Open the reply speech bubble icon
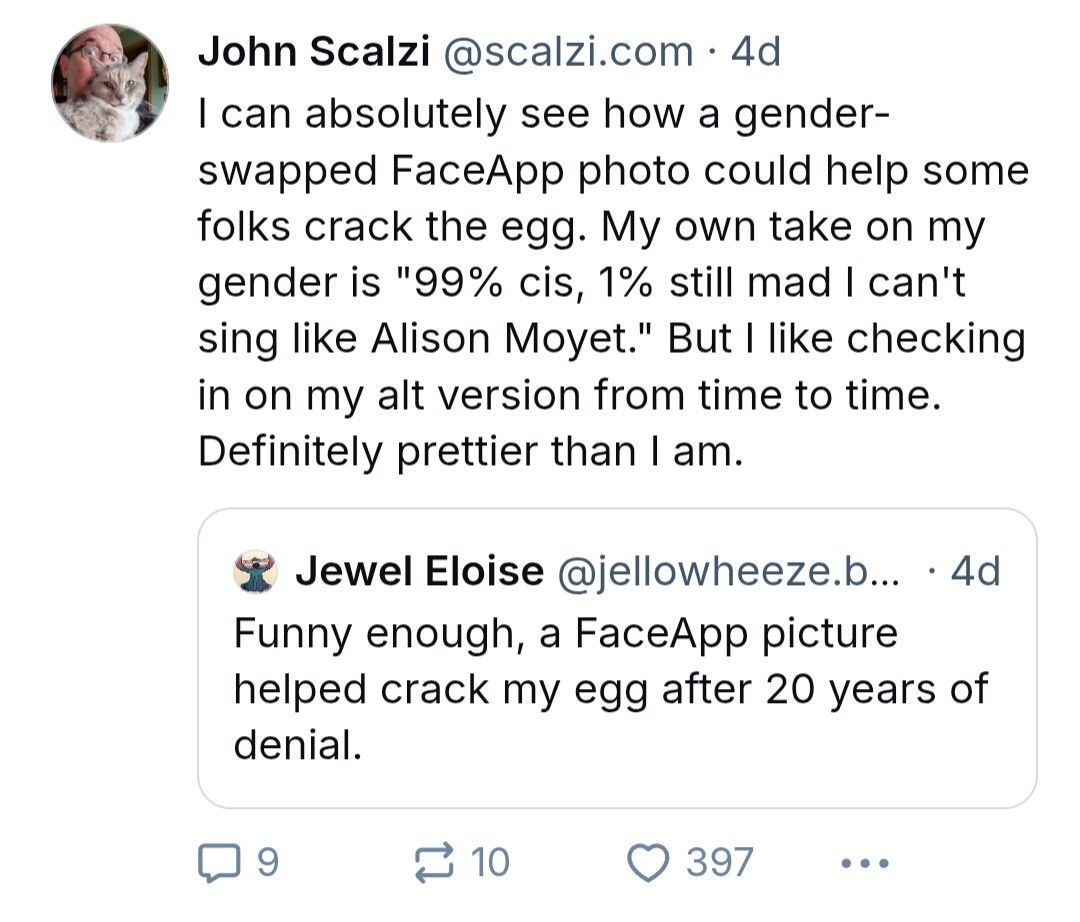This screenshot has height=922, width=1080. pos(219,862)
